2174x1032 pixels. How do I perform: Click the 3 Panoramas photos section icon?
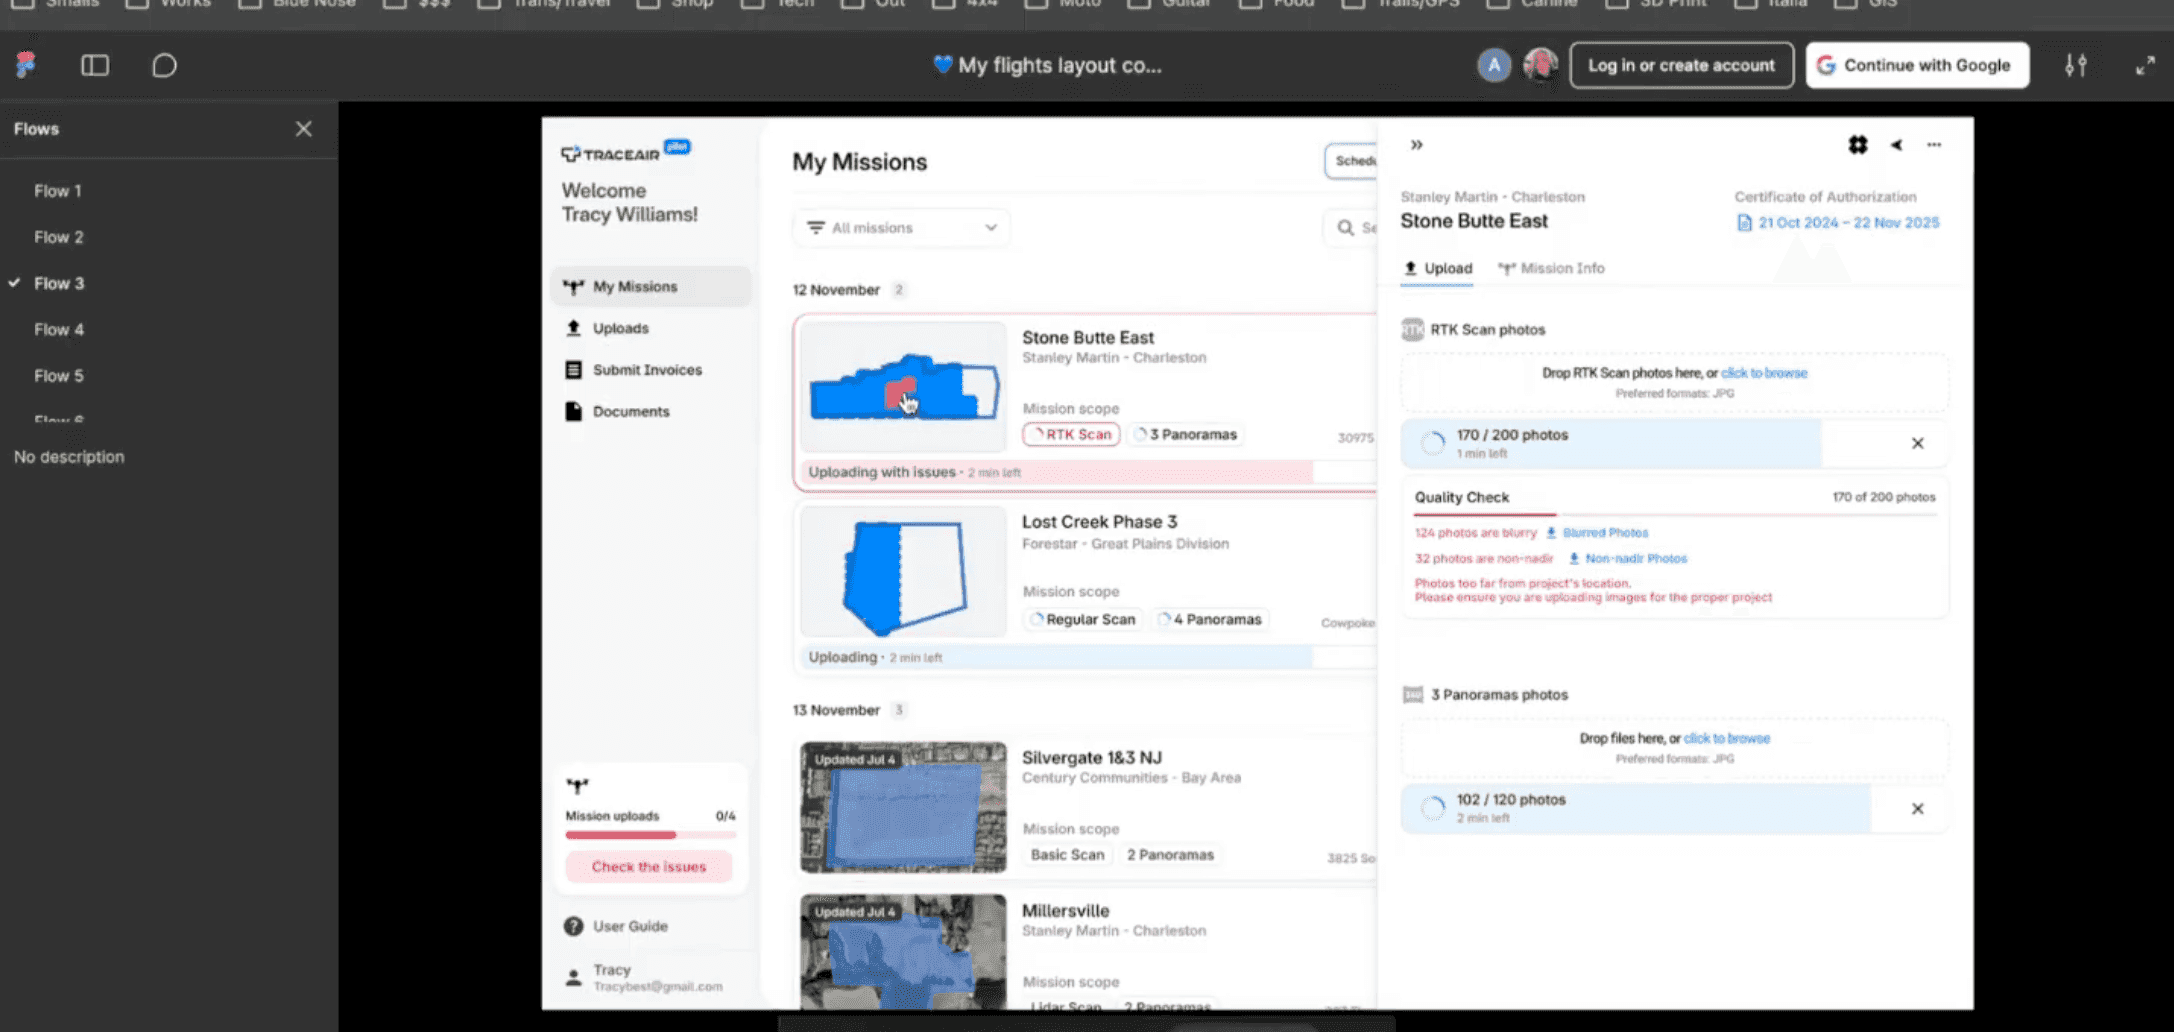[x=1413, y=695]
